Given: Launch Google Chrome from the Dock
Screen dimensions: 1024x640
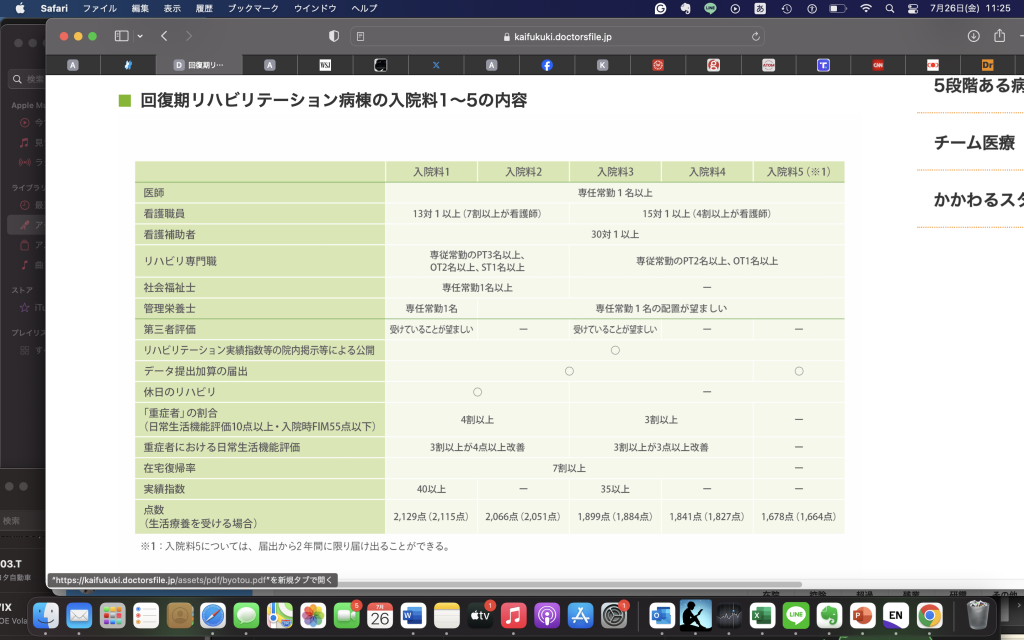Looking at the screenshot, I should click(929, 615).
